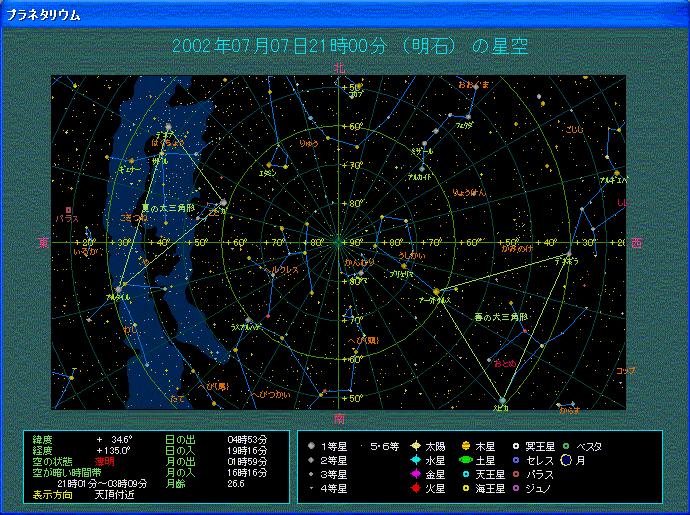The image size is (690, 515).
Task: Click the star Arcturus (アークトゥルス) on the map
Action: point(436,292)
